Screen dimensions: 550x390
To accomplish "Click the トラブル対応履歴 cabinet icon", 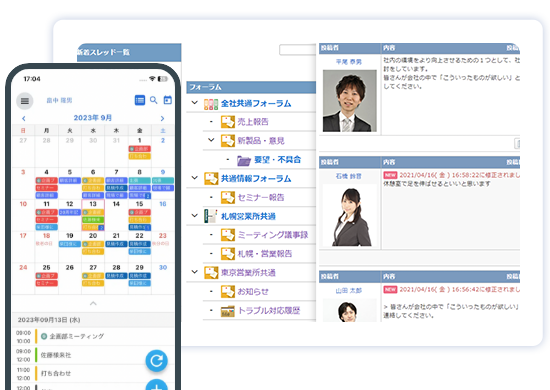I will point(227,311).
